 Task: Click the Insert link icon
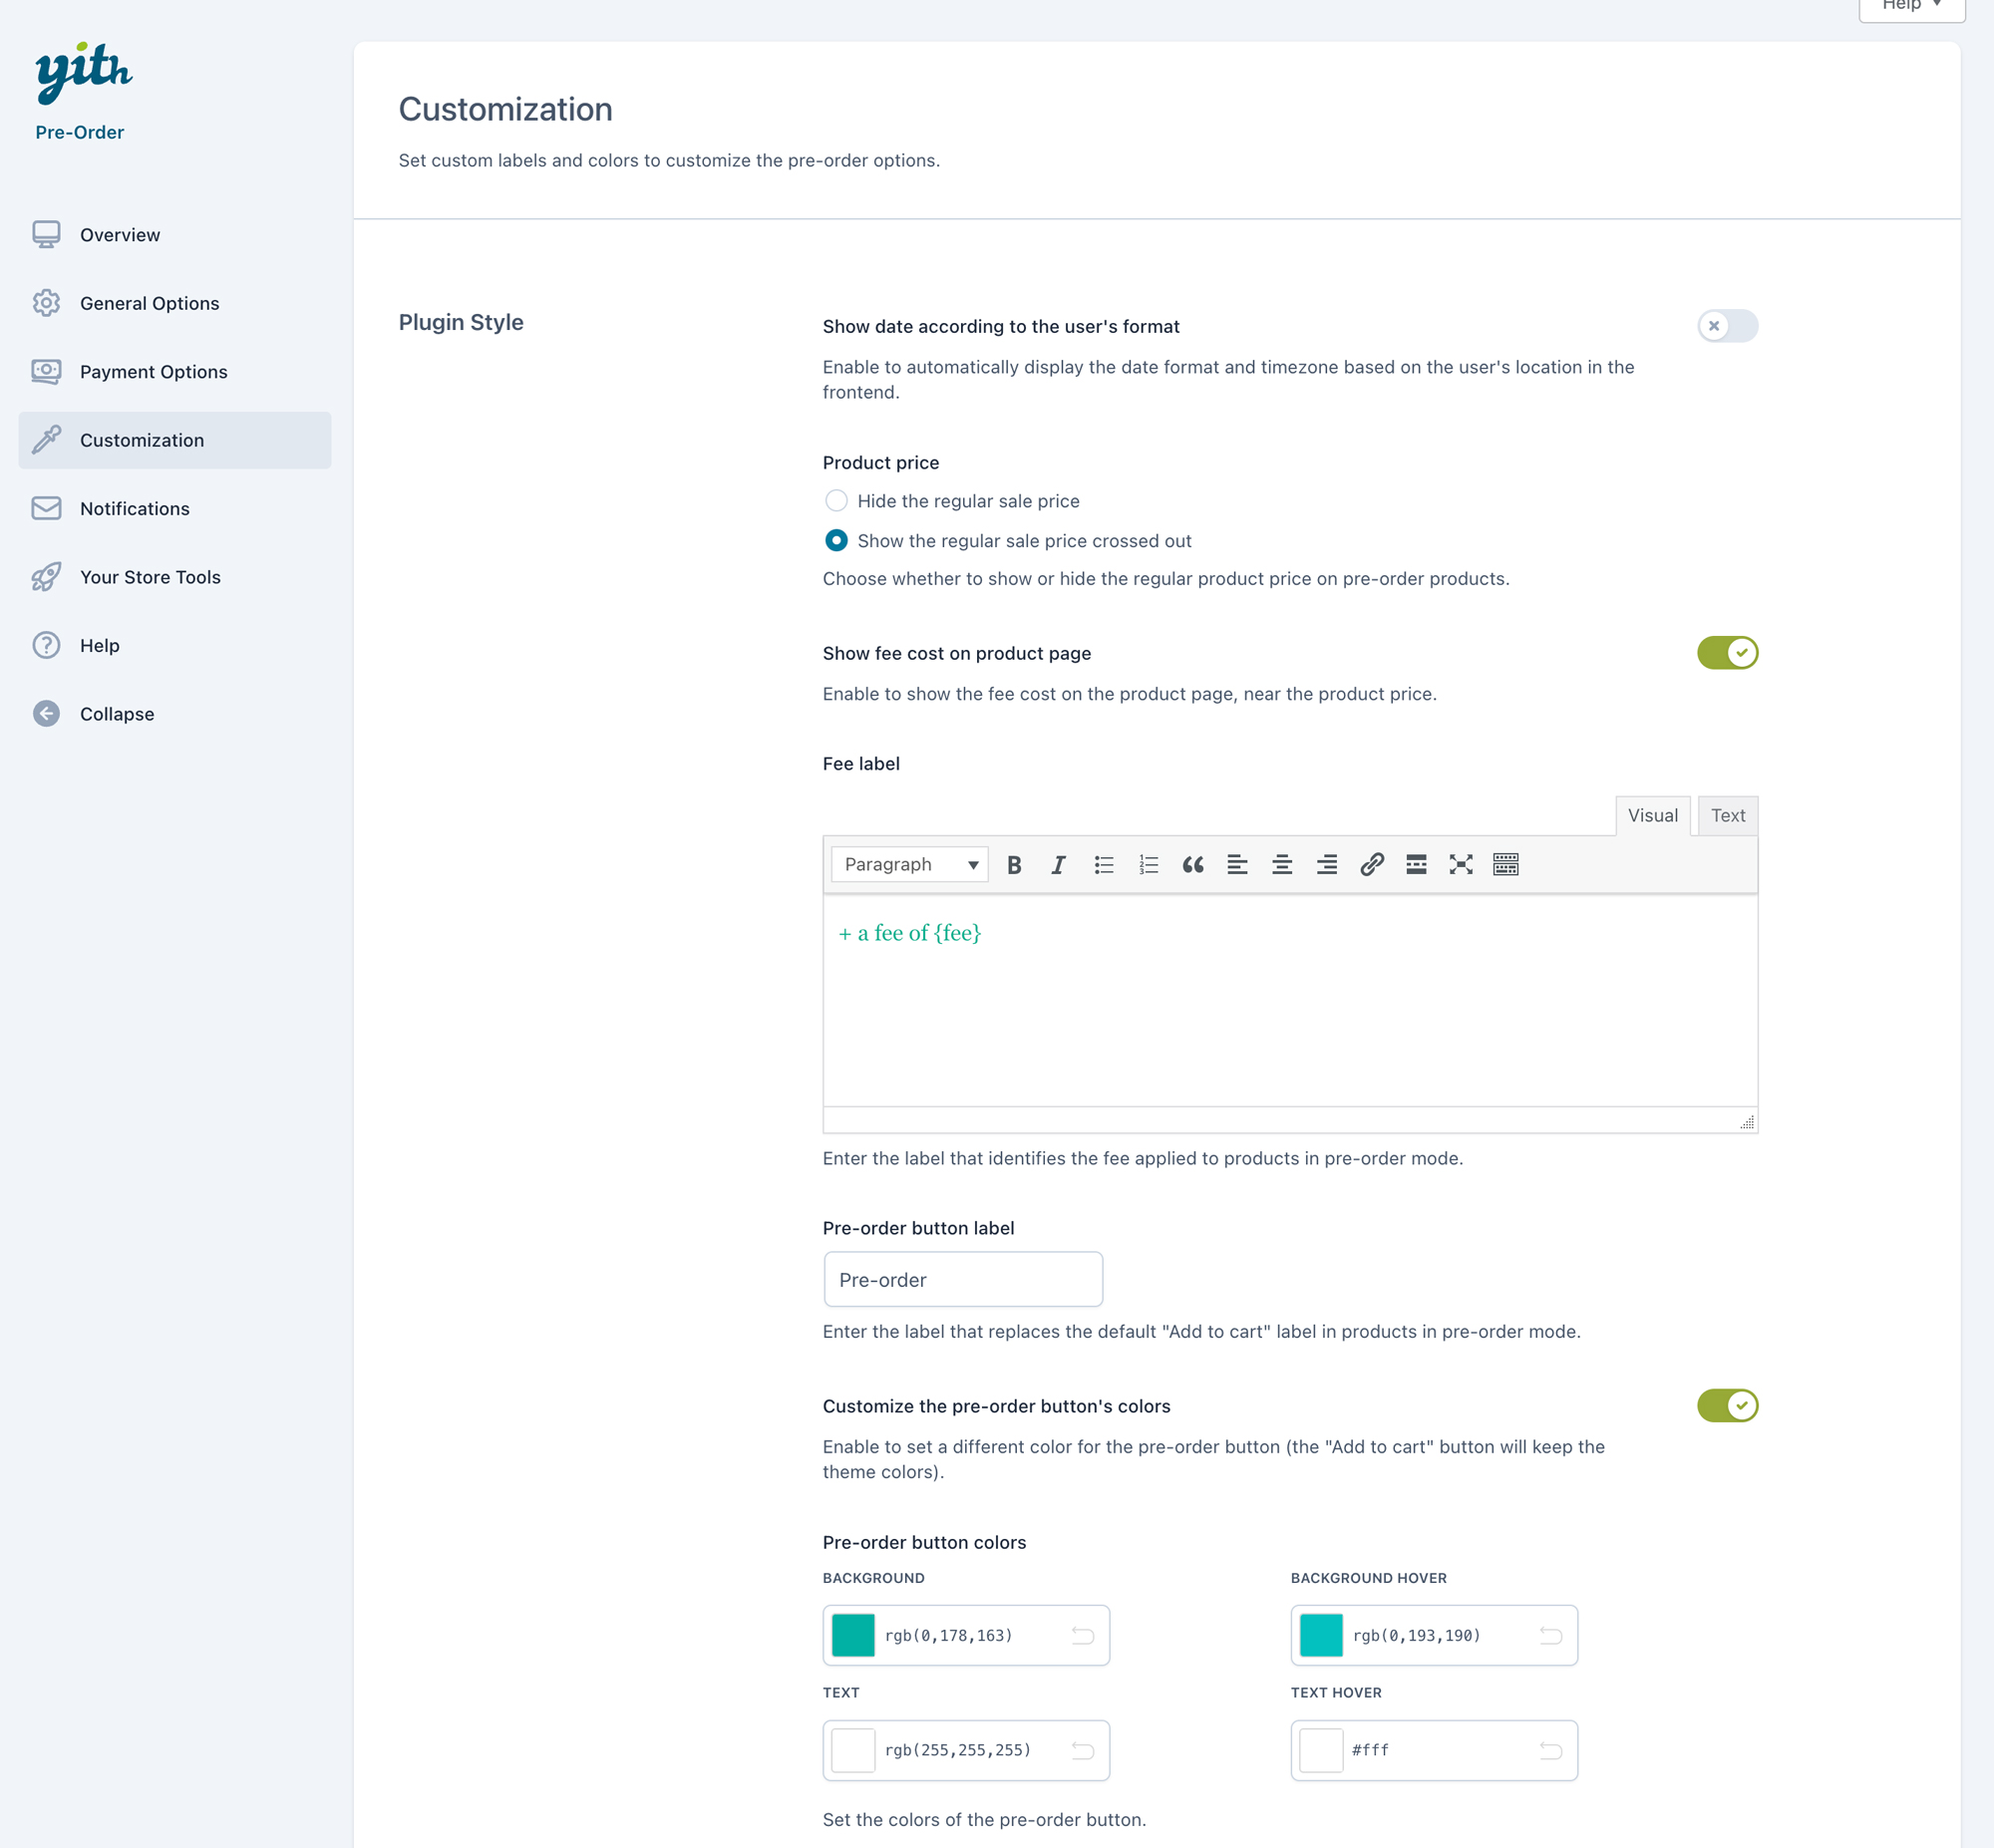pyautogui.click(x=1372, y=865)
